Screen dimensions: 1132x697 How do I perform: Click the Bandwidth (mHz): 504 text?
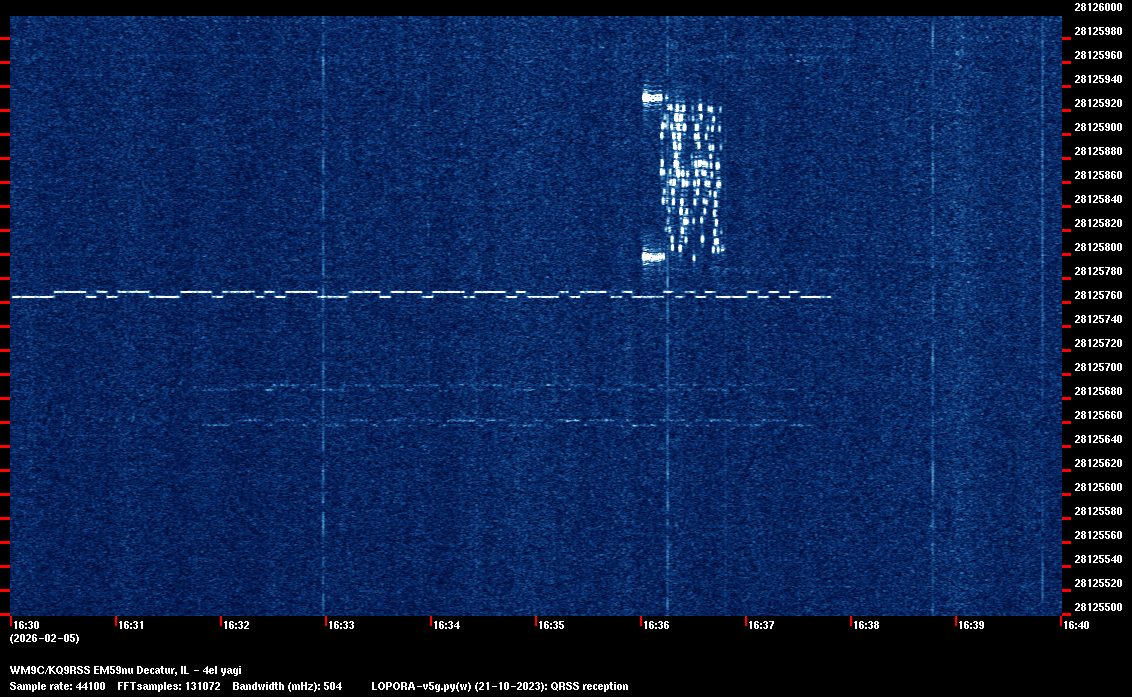click(x=287, y=686)
